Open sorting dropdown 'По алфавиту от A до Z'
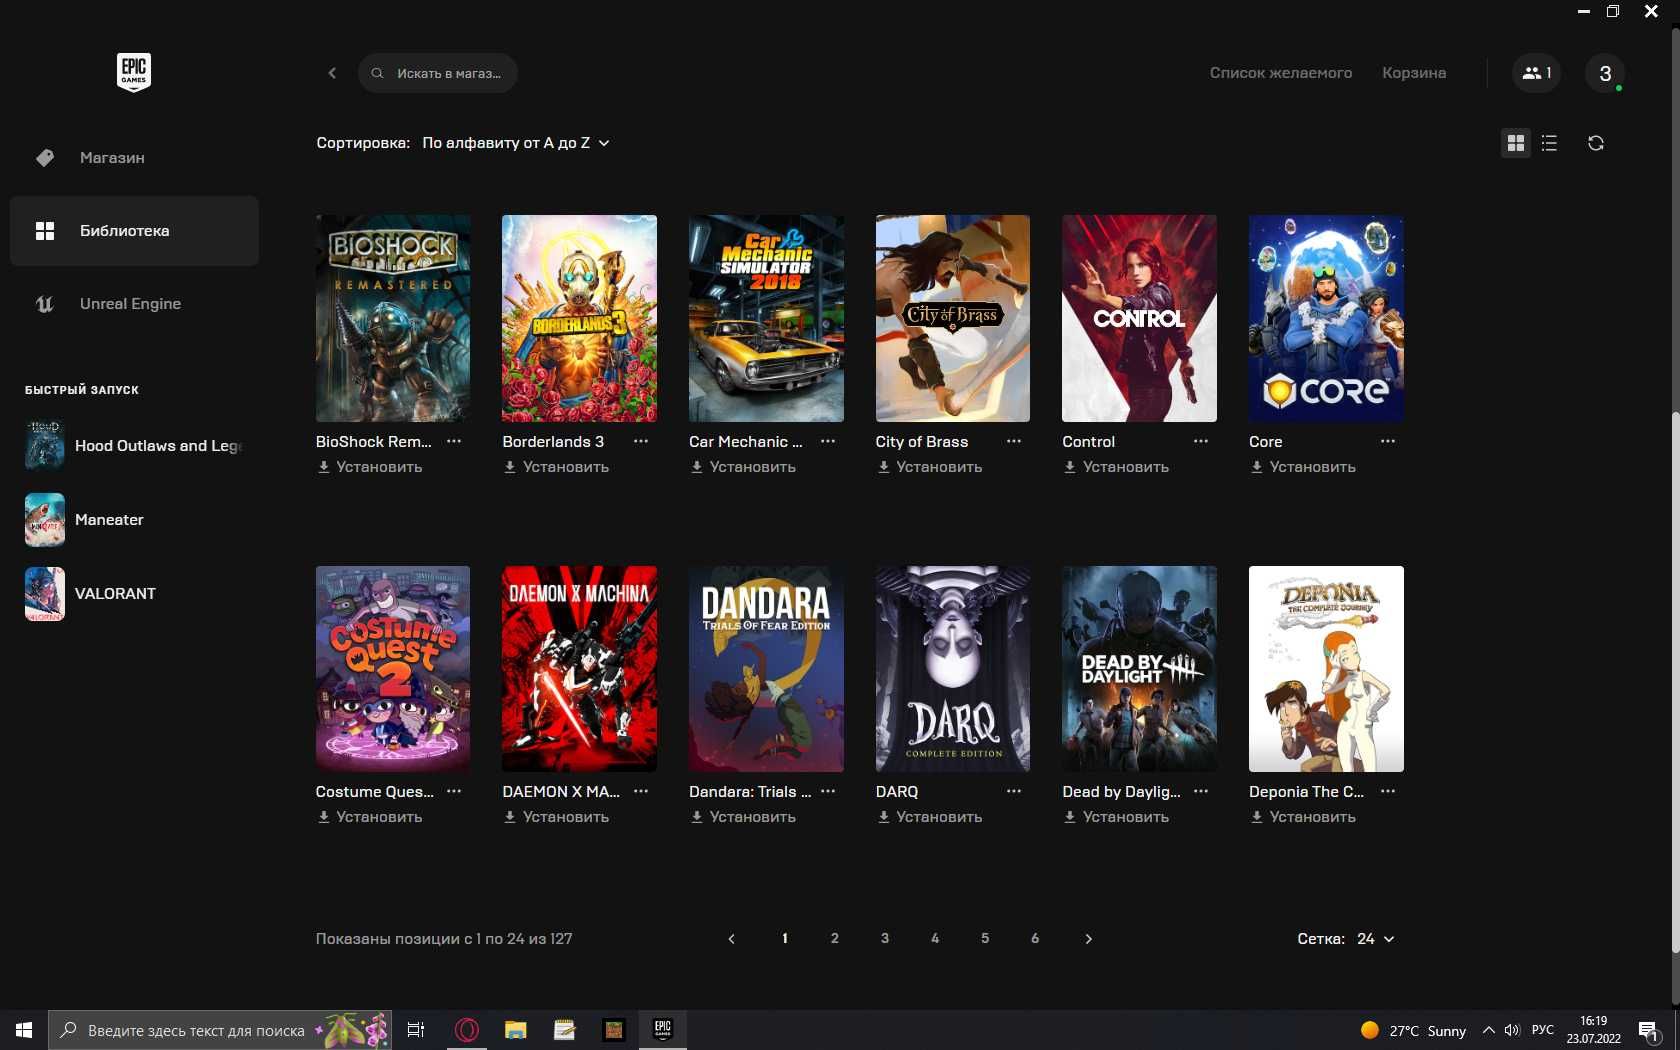 [x=516, y=143]
